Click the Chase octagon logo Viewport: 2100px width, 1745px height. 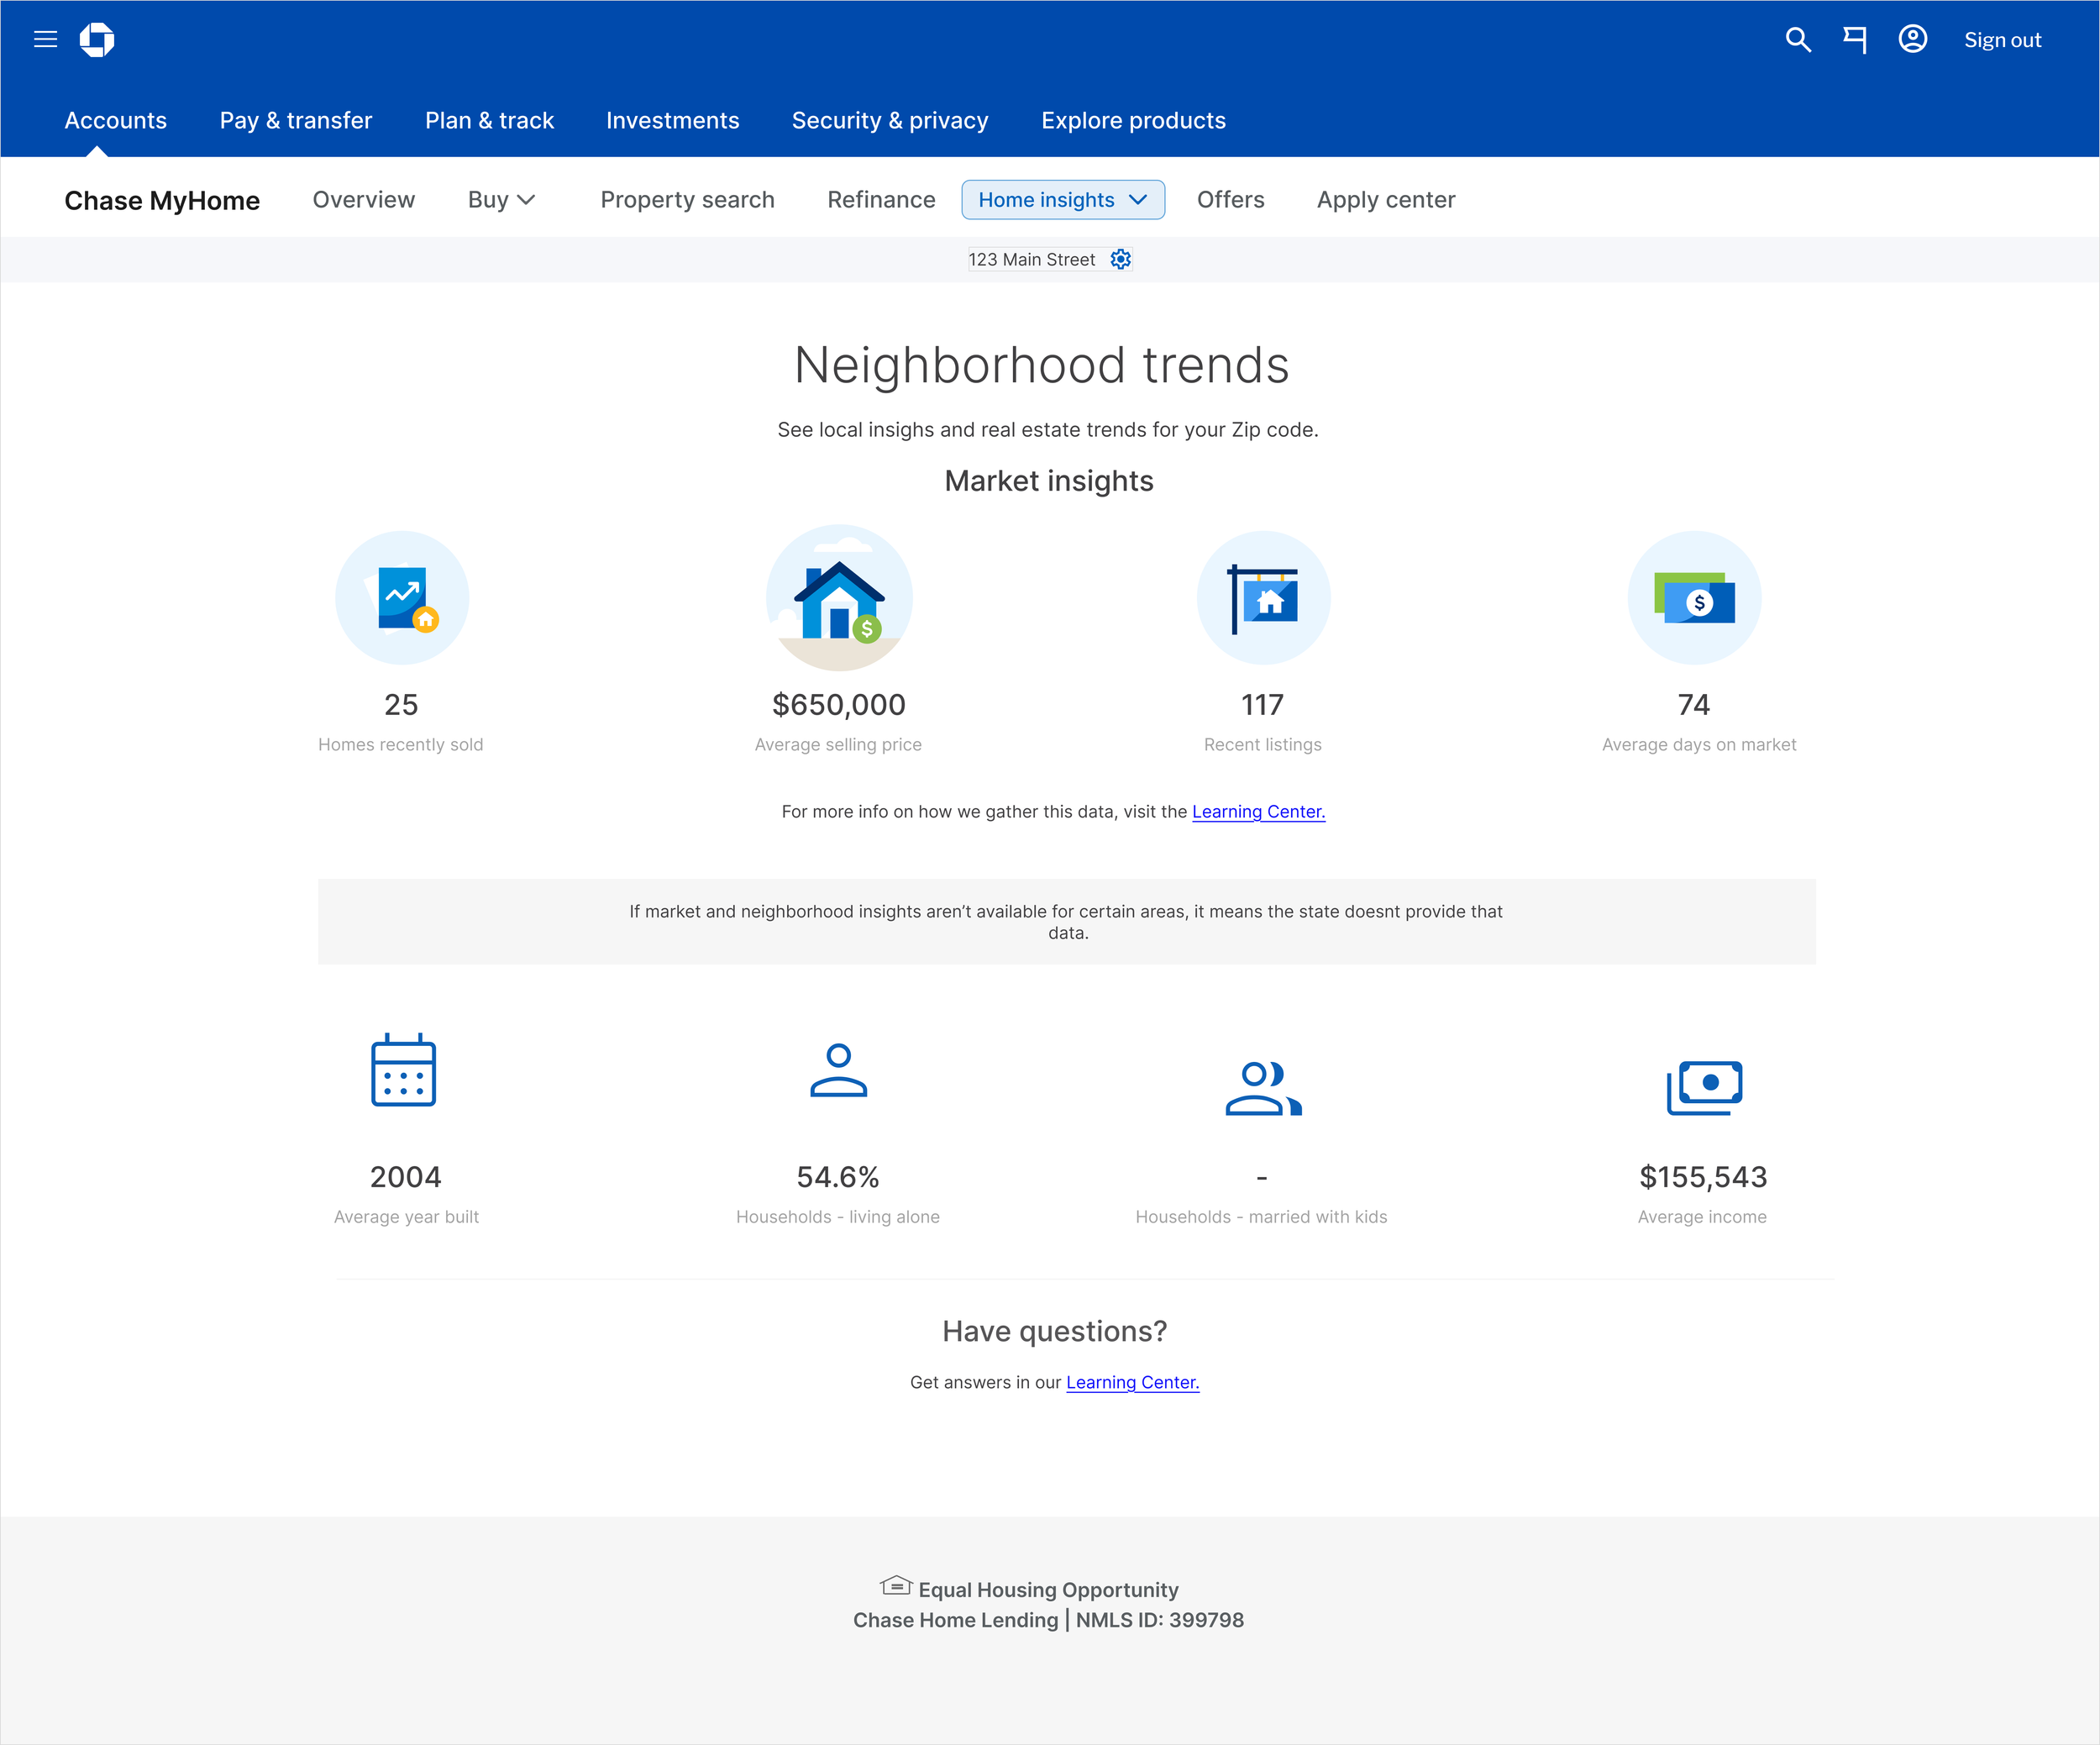[x=97, y=40]
